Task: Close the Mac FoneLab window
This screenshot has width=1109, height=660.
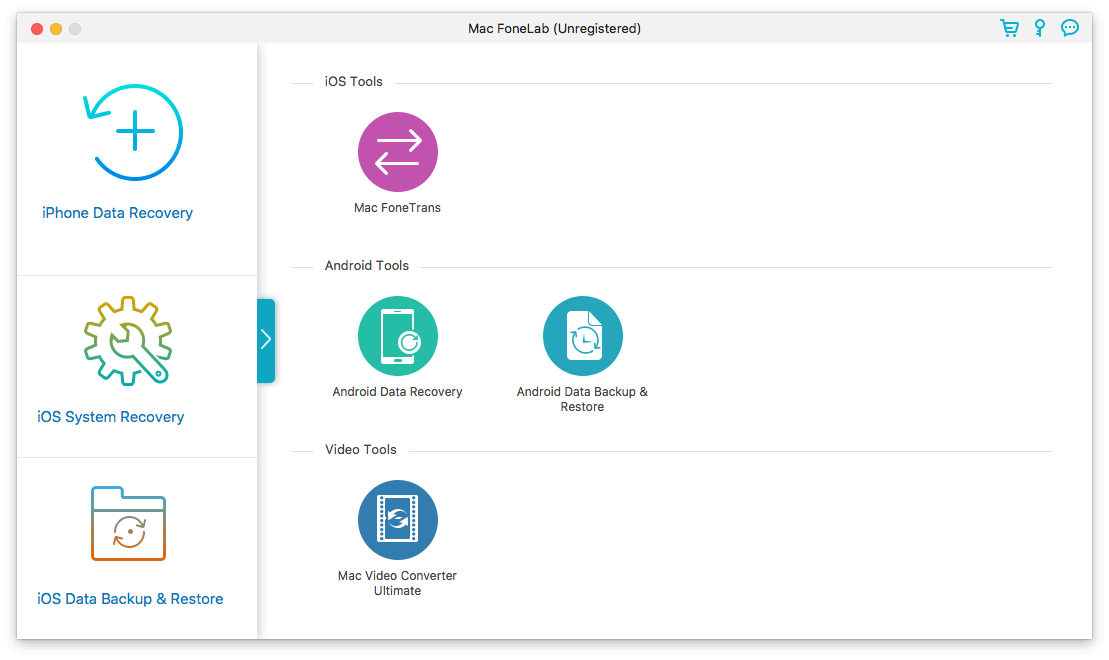Action: (x=37, y=29)
